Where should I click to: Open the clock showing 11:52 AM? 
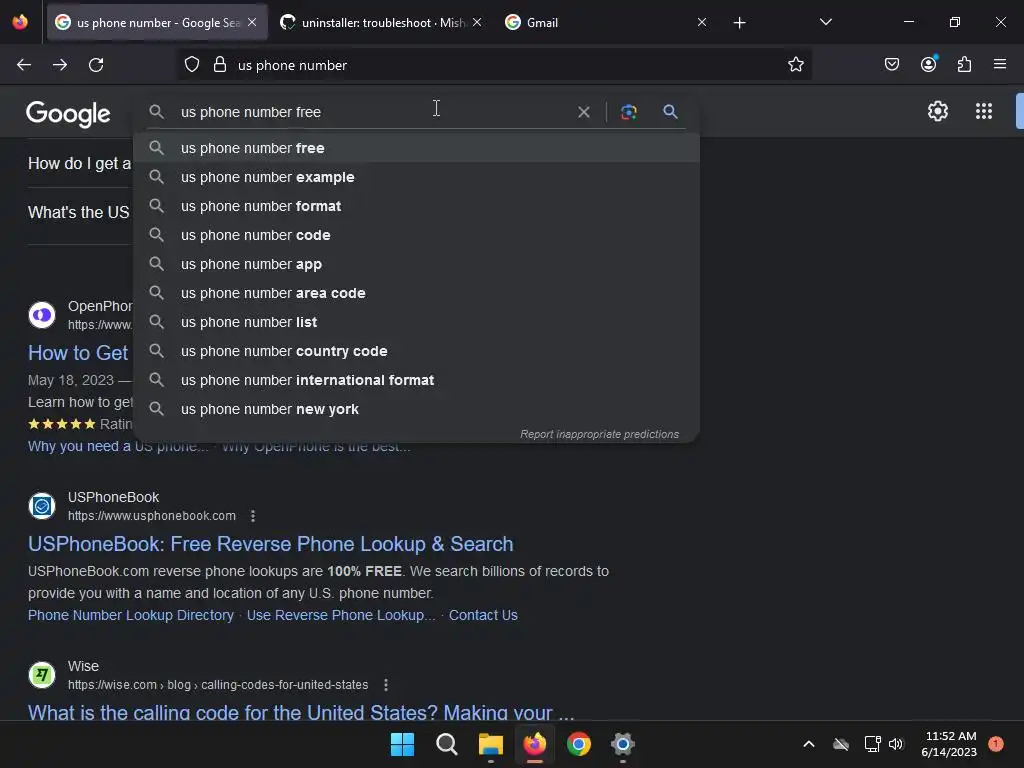950,744
